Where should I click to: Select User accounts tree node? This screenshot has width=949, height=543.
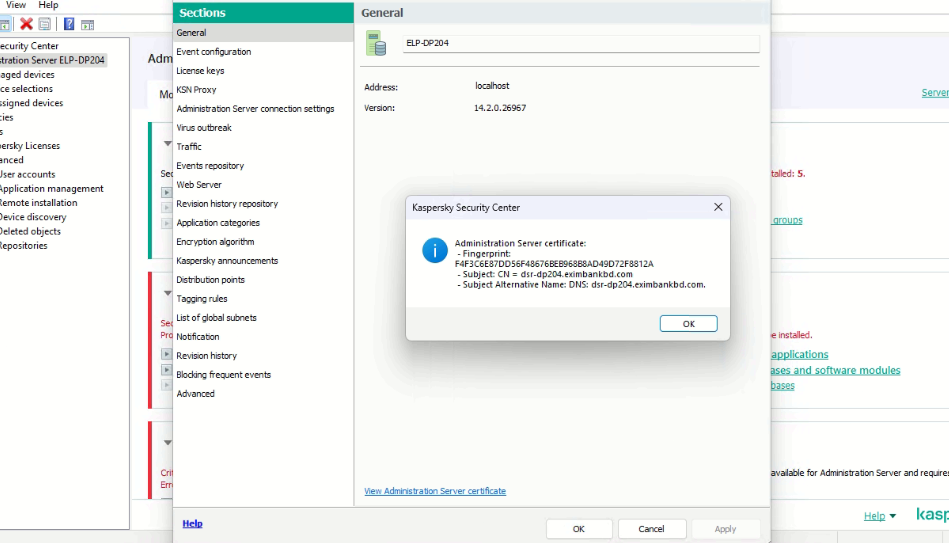27,174
